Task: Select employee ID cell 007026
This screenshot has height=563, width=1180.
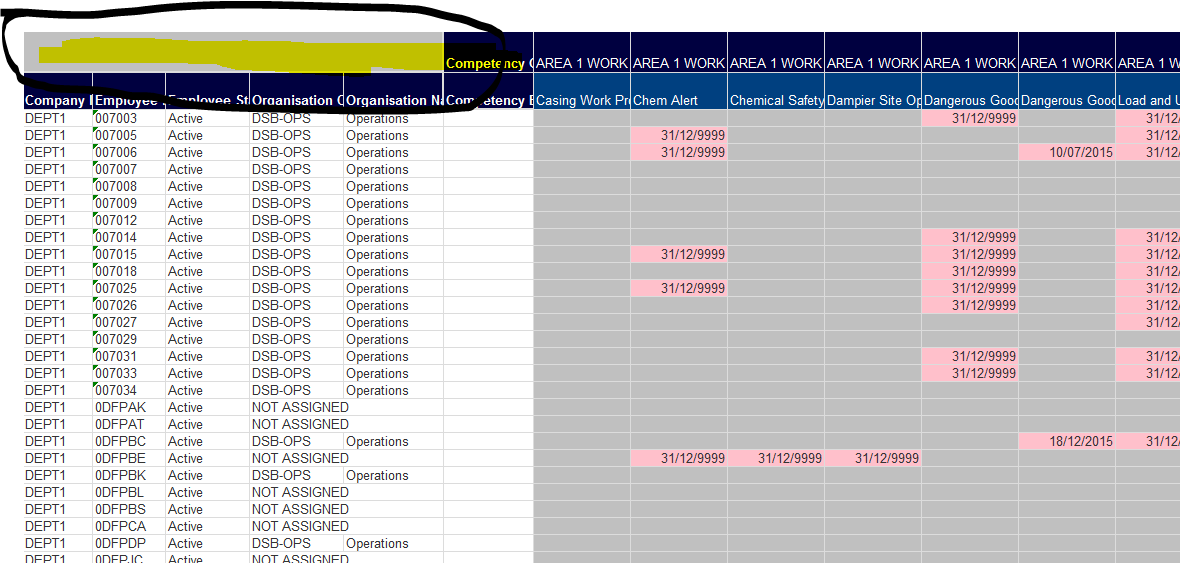Action: (x=129, y=305)
